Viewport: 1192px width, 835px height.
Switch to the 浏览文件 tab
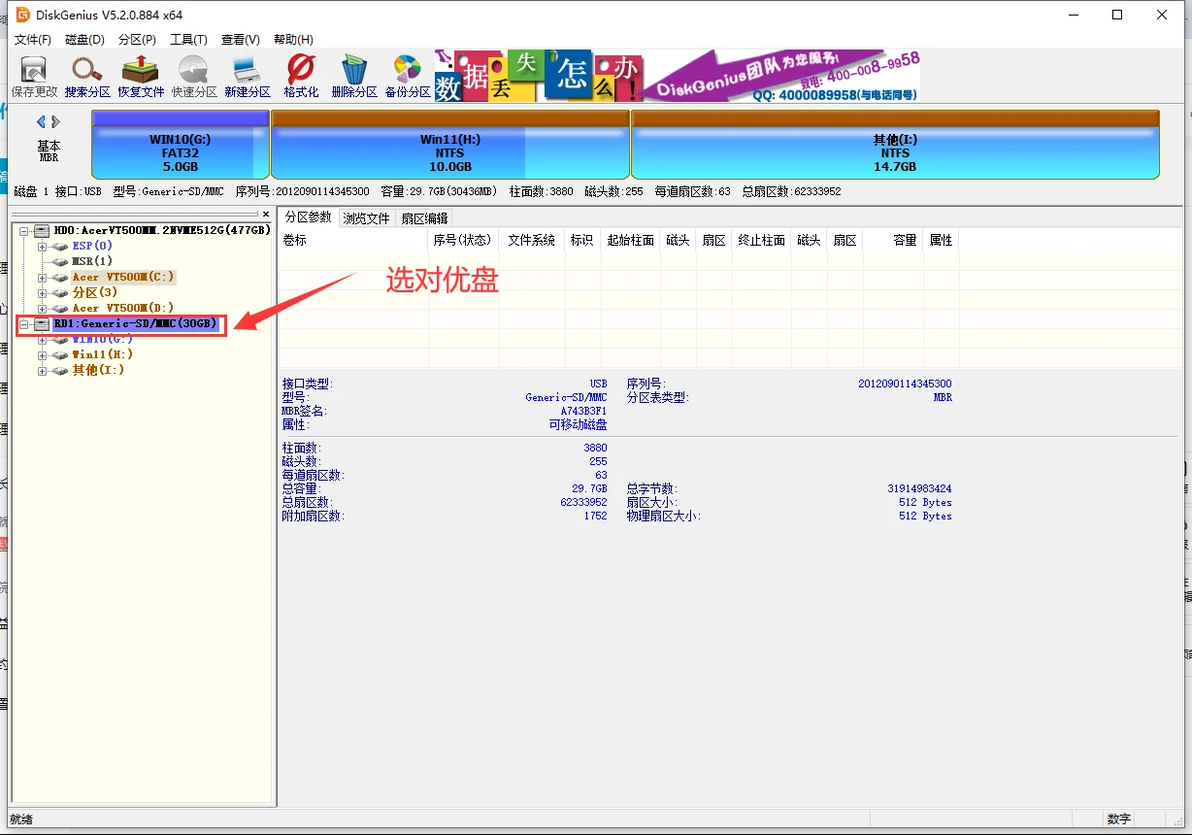(x=366, y=217)
